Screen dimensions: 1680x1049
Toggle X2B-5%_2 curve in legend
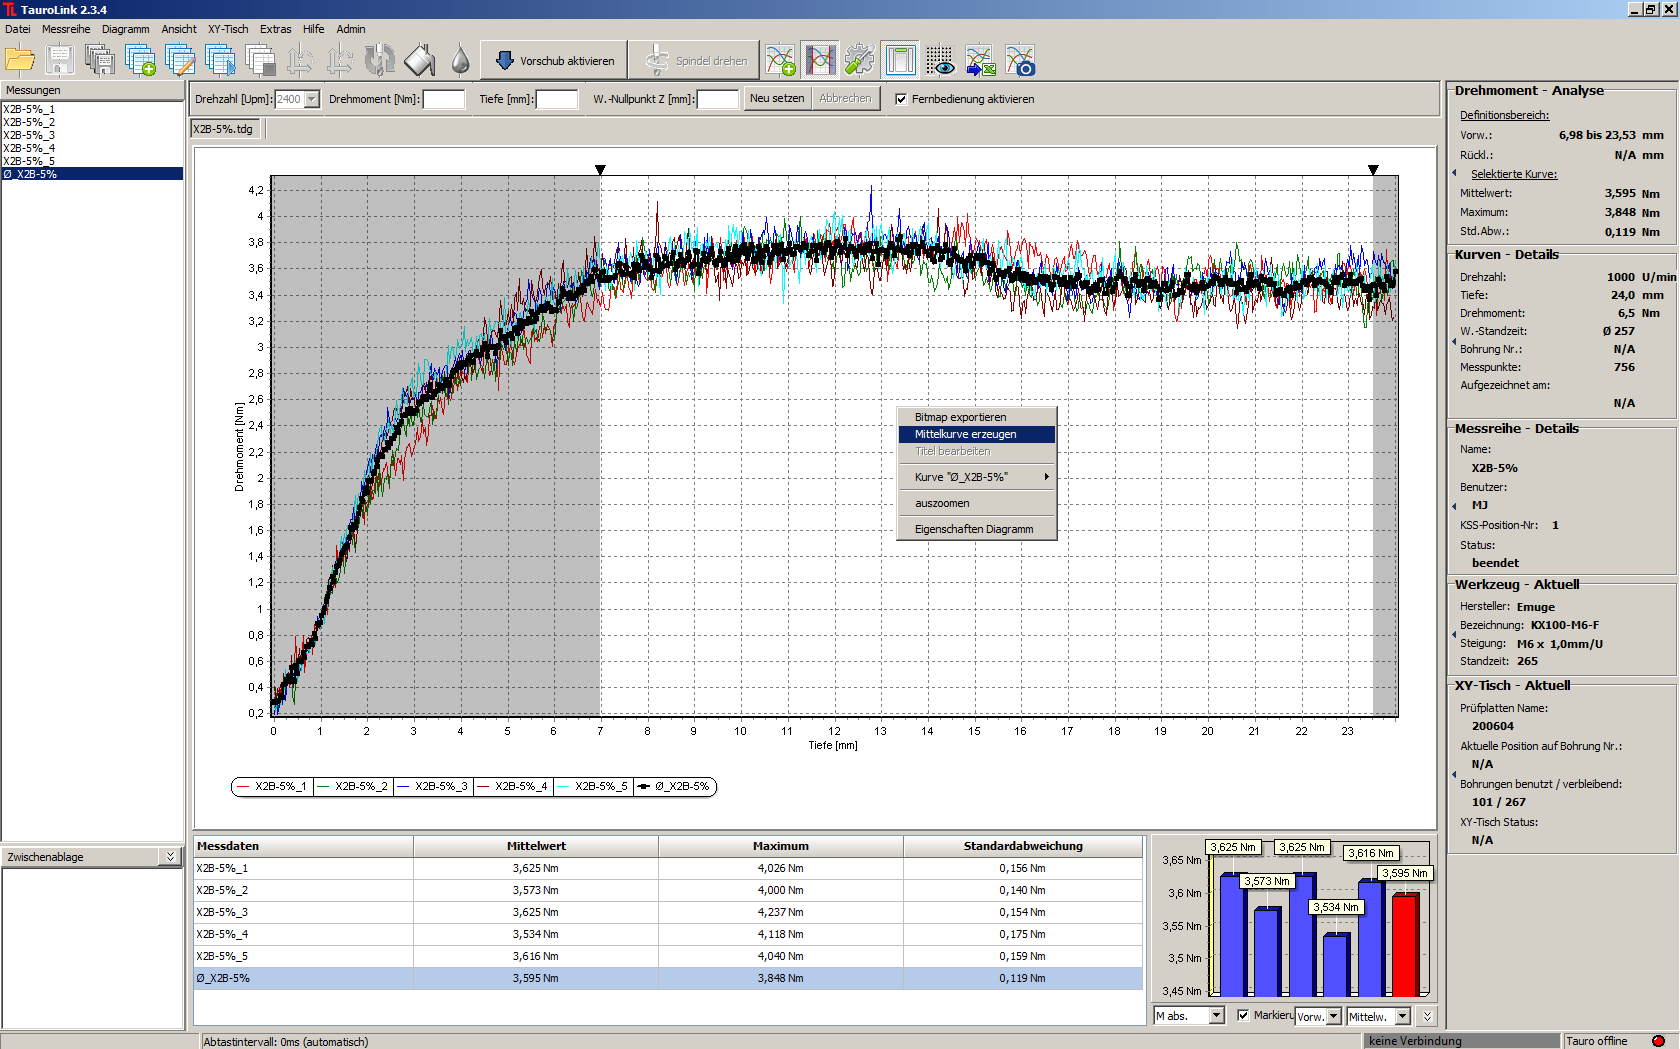(x=353, y=786)
